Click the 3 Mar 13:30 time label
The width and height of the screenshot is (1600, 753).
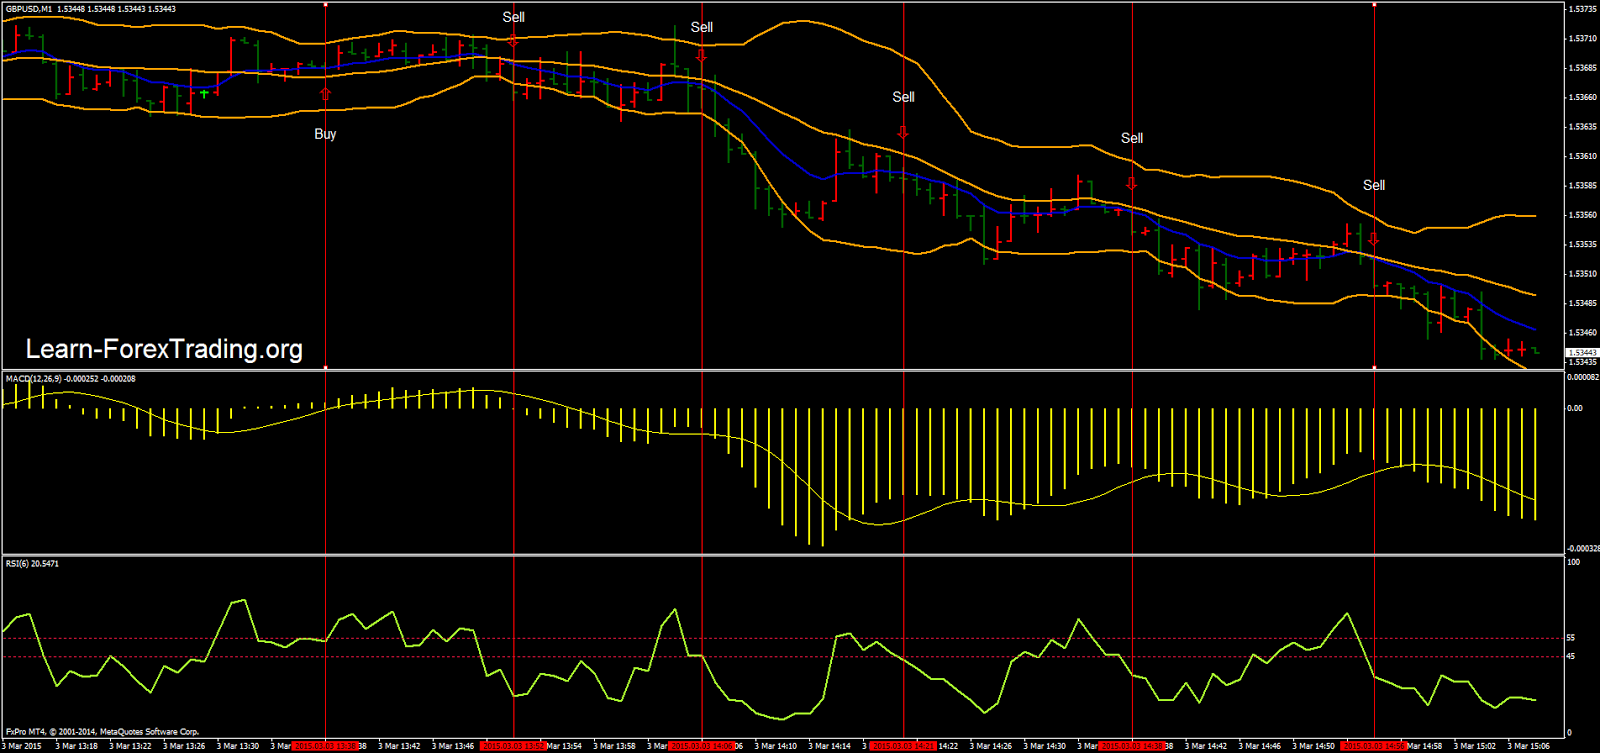(x=238, y=746)
